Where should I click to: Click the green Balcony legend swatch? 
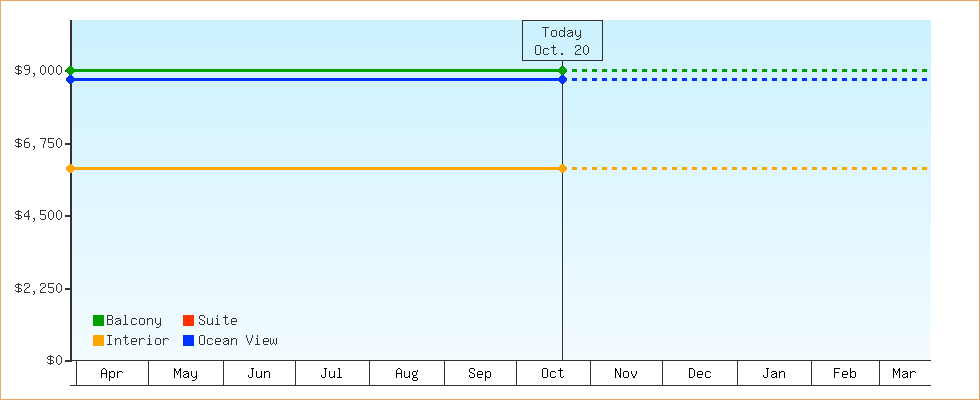98,321
